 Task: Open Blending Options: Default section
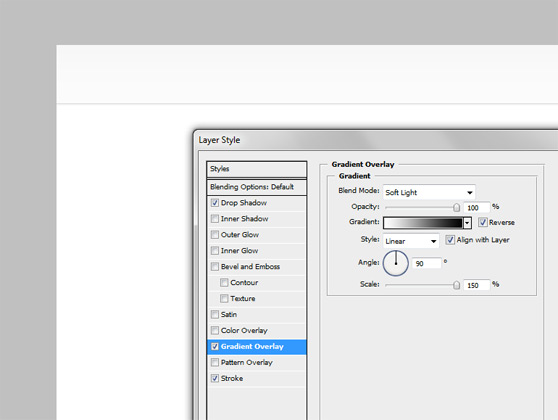tap(257, 187)
